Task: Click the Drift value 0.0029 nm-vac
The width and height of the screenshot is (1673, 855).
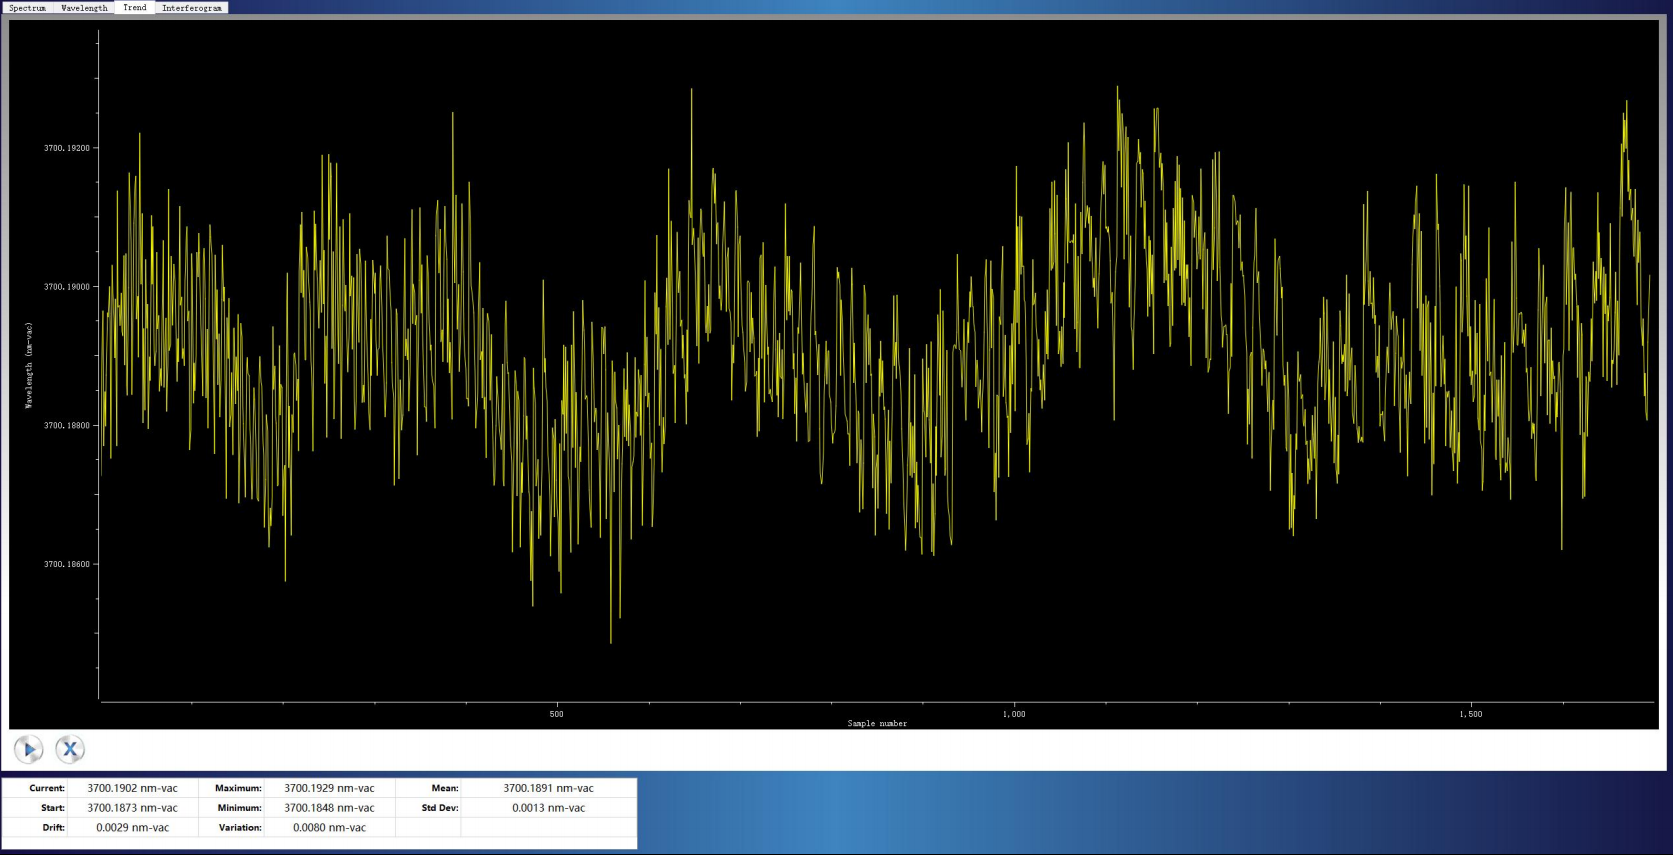Action: coord(132,828)
